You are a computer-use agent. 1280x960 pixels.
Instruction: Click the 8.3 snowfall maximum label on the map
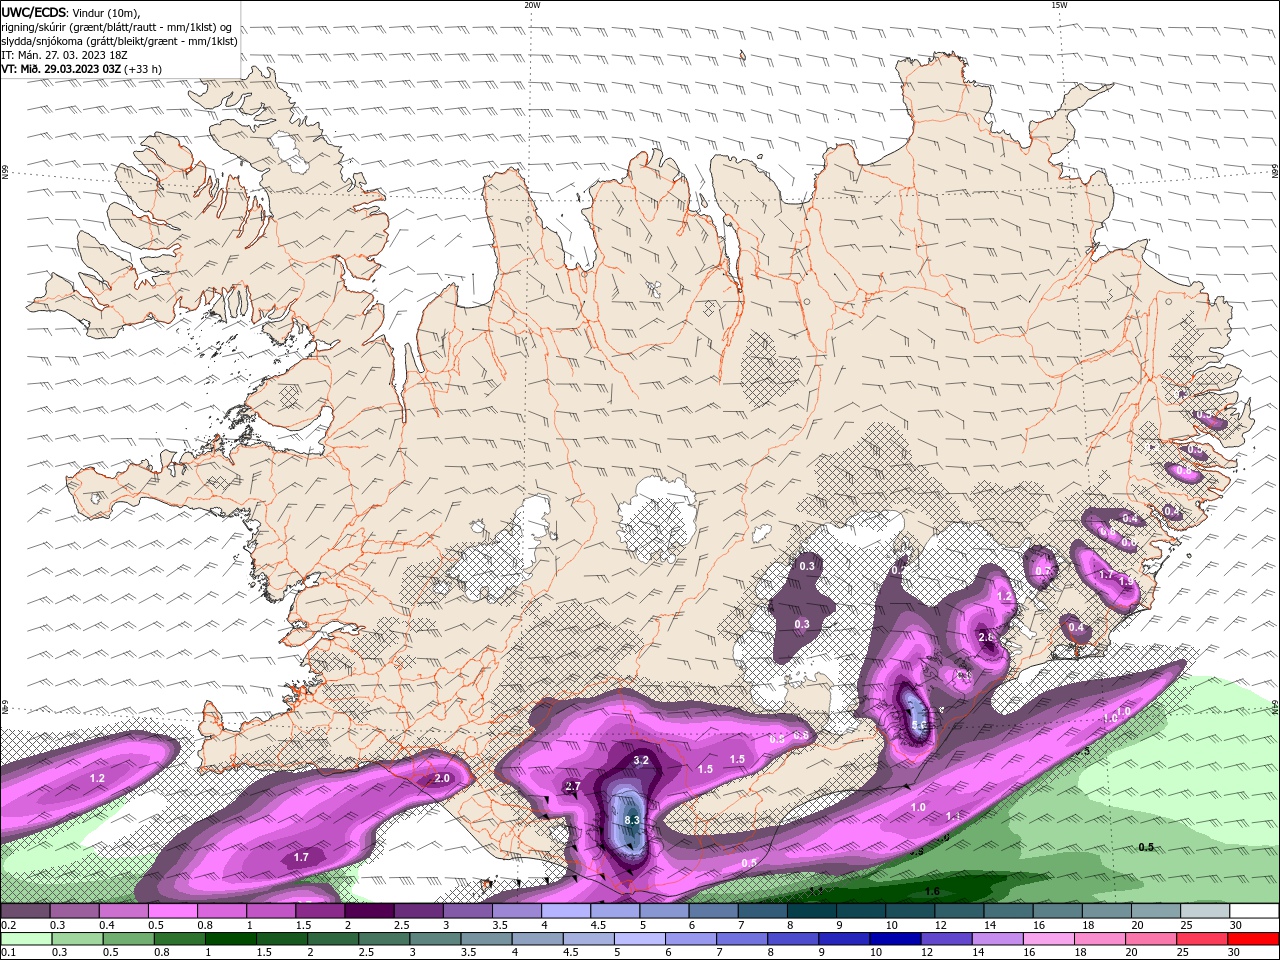click(x=631, y=820)
